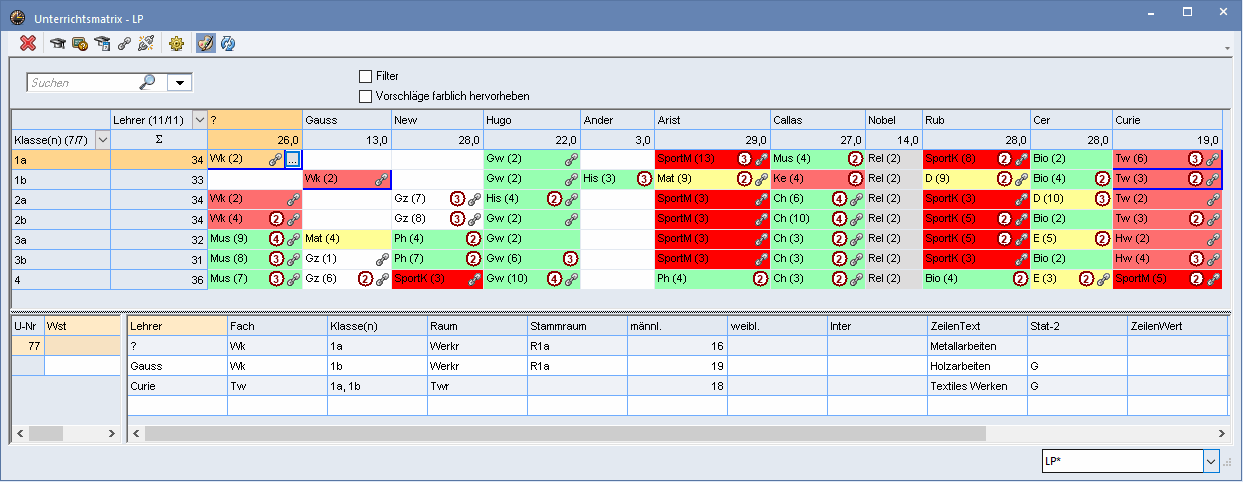Click the U-Nr value 77
Image resolution: width=1243 pixels, height=482 pixels.
tap(28, 345)
